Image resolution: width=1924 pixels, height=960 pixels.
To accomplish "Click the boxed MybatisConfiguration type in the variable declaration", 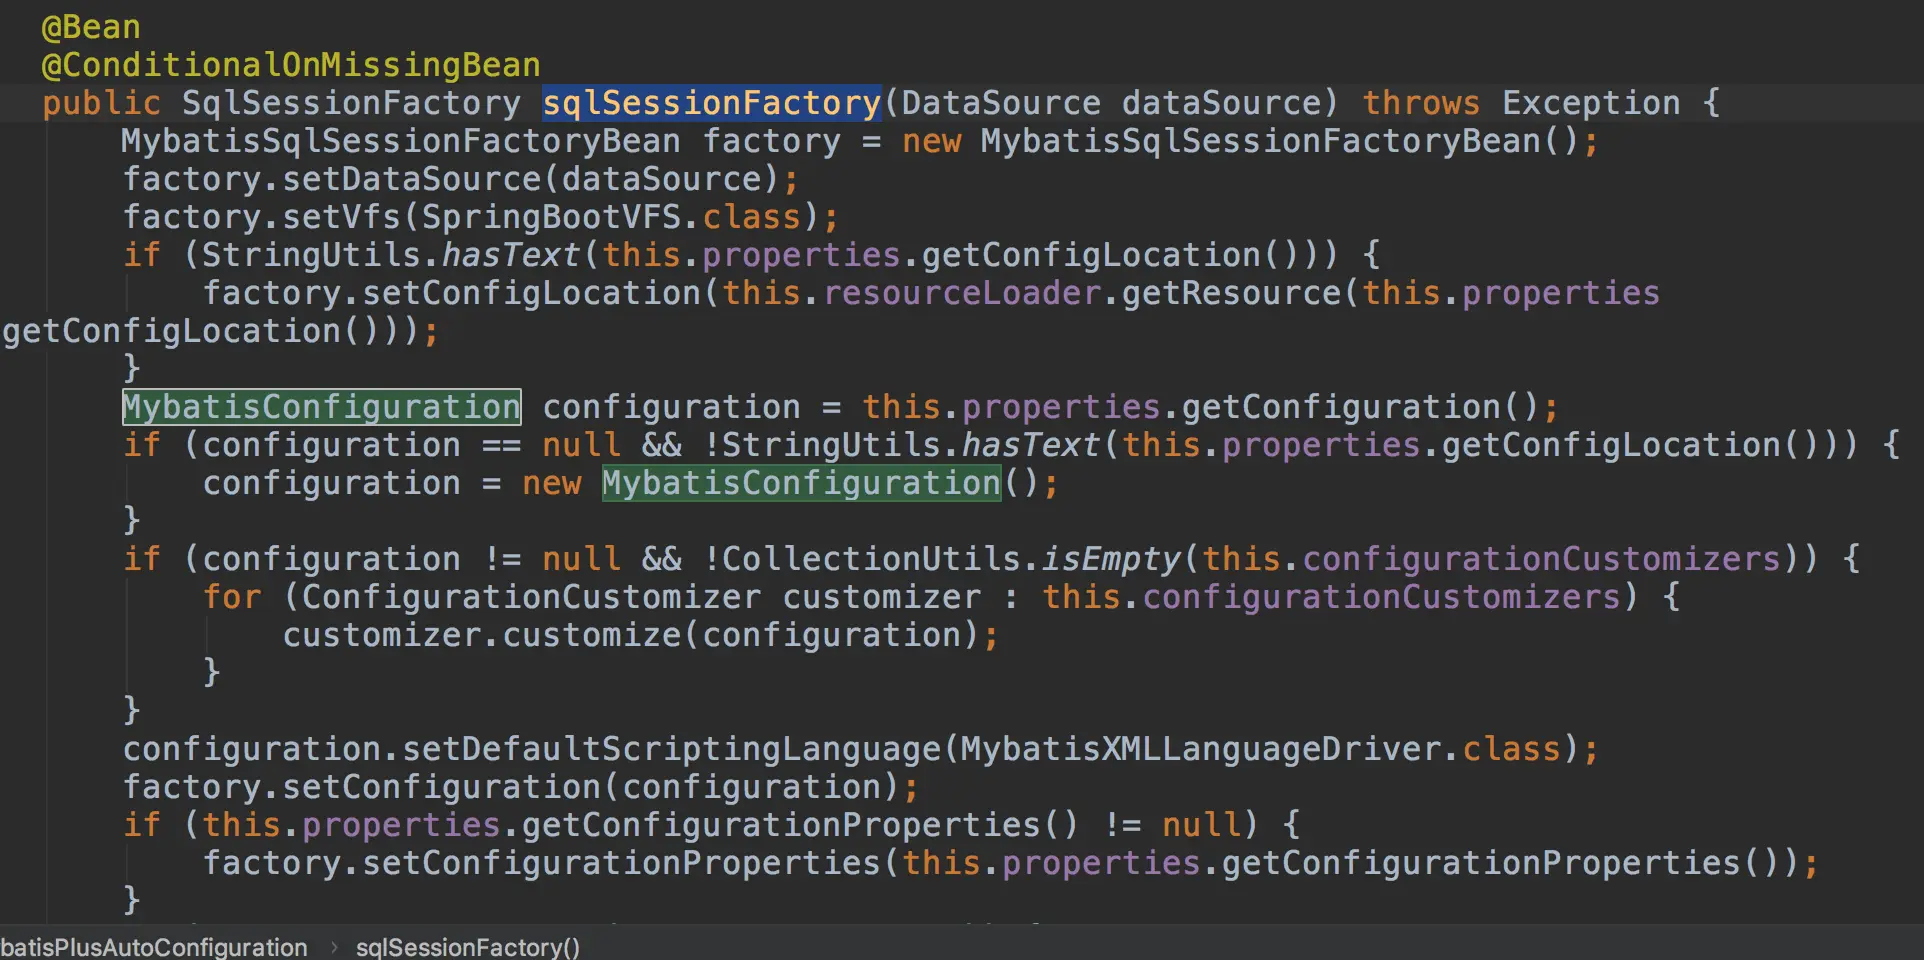I will [x=321, y=407].
